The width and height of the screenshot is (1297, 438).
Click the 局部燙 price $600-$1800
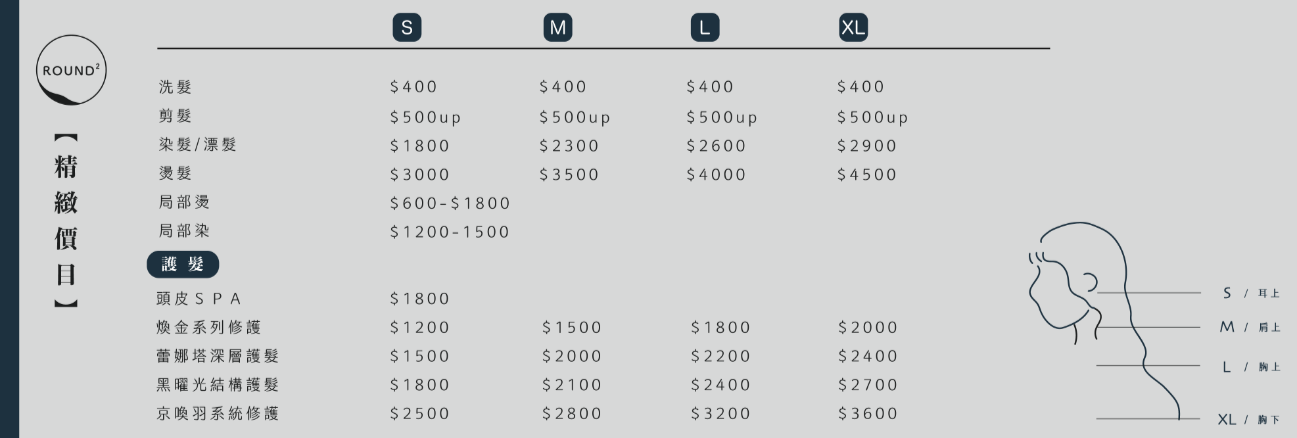pyautogui.click(x=450, y=203)
